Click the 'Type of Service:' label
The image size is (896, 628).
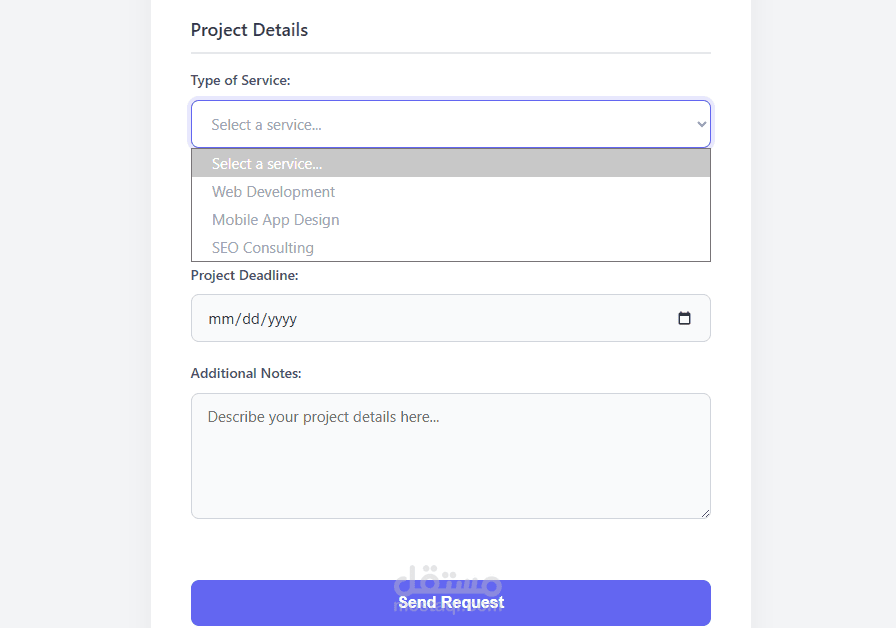(x=240, y=81)
